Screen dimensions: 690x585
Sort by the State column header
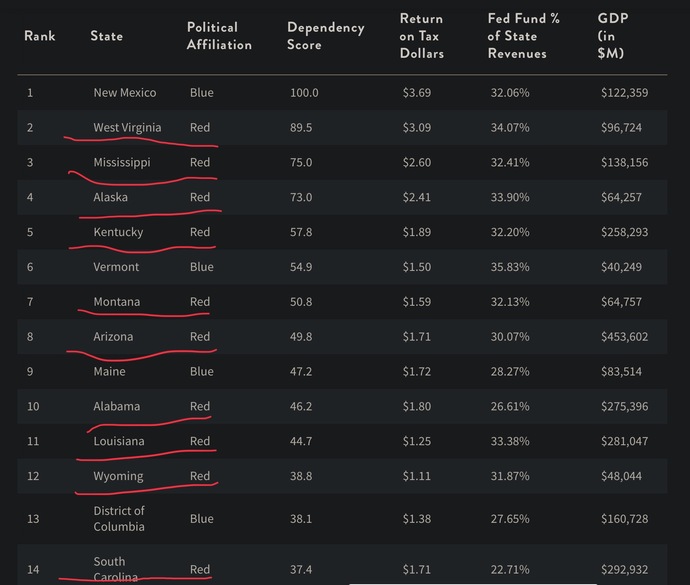coord(106,36)
